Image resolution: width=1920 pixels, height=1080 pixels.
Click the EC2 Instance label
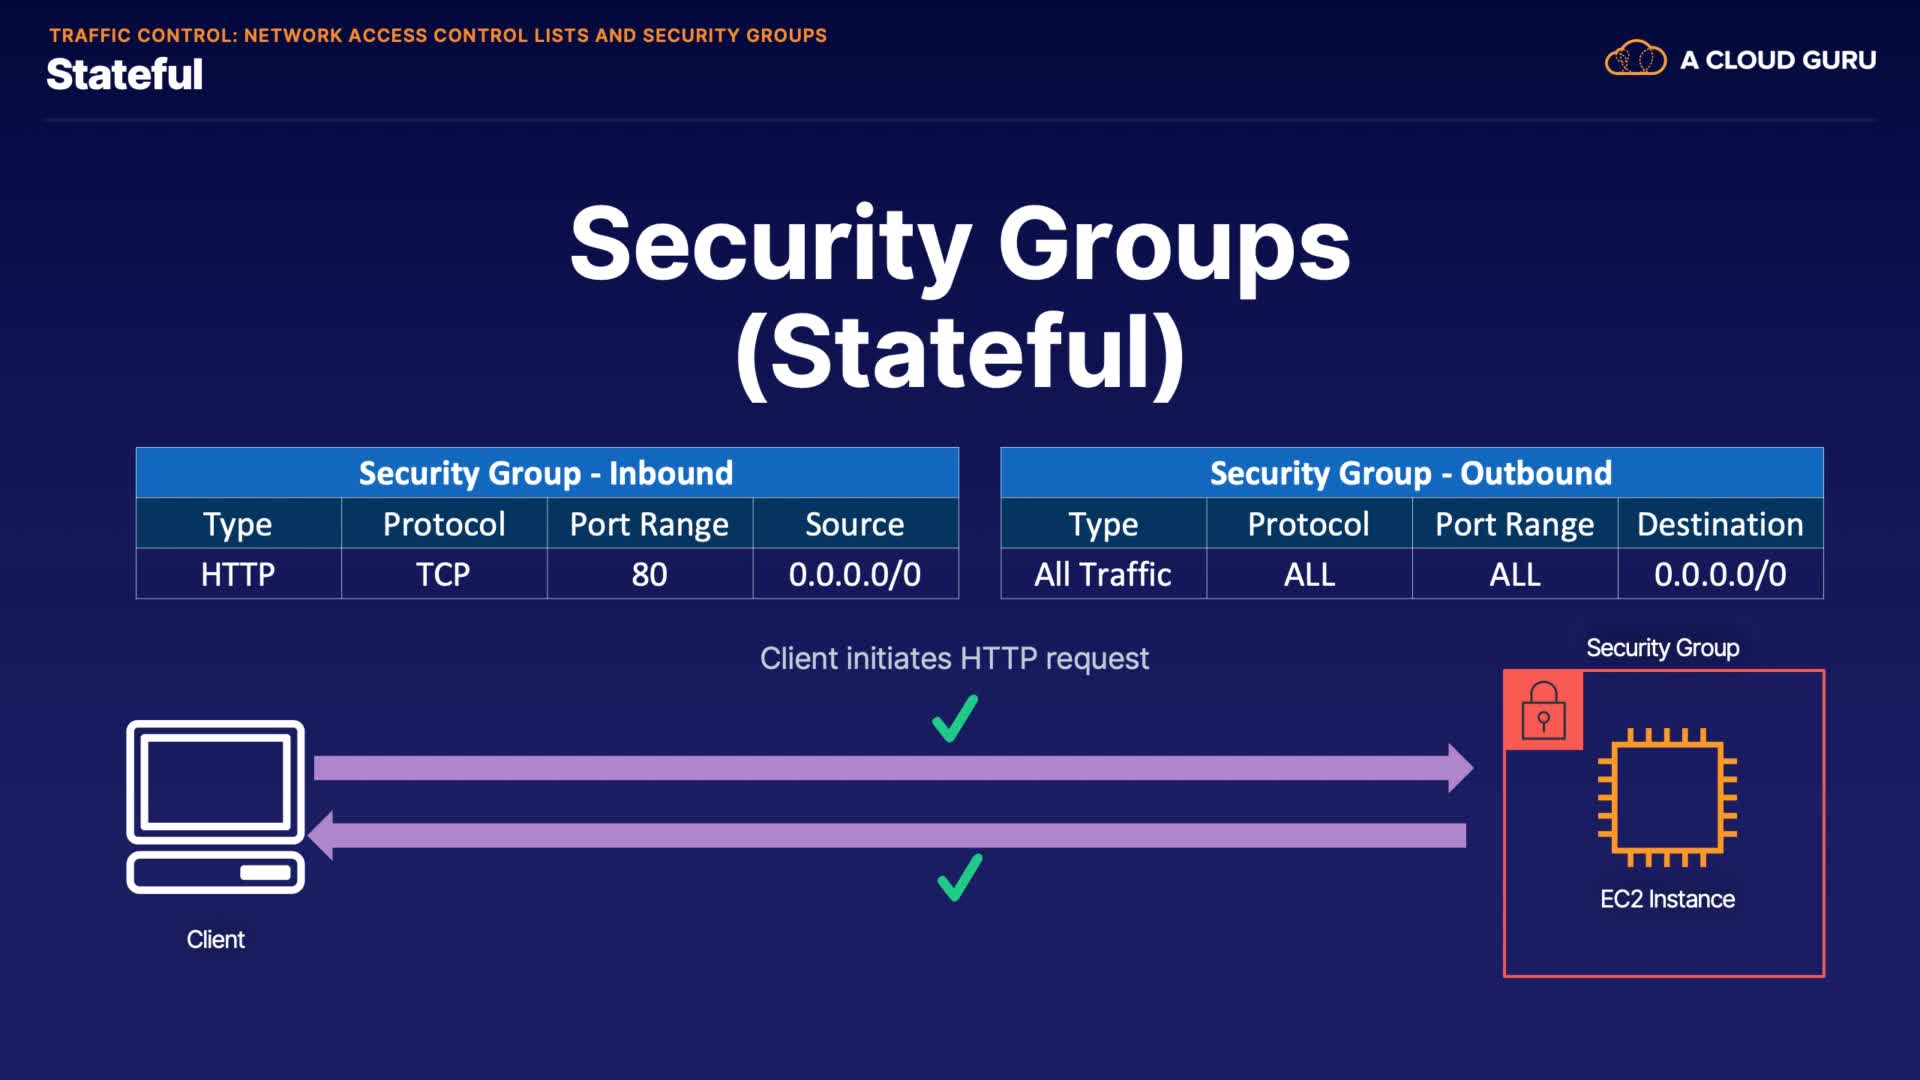click(1667, 899)
